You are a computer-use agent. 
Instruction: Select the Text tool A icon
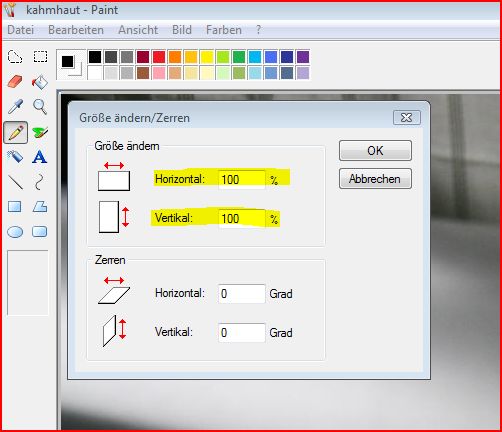[x=40, y=157]
